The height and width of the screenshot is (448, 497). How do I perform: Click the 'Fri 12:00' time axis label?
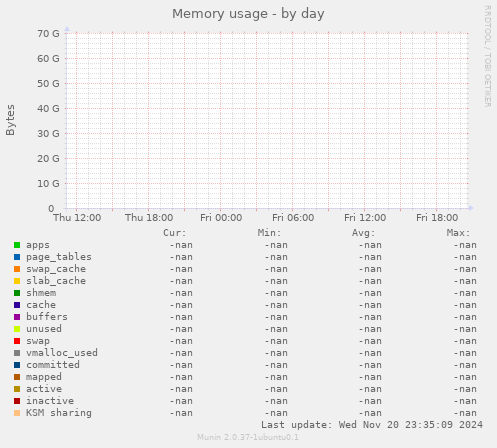(x=365, y=218)
